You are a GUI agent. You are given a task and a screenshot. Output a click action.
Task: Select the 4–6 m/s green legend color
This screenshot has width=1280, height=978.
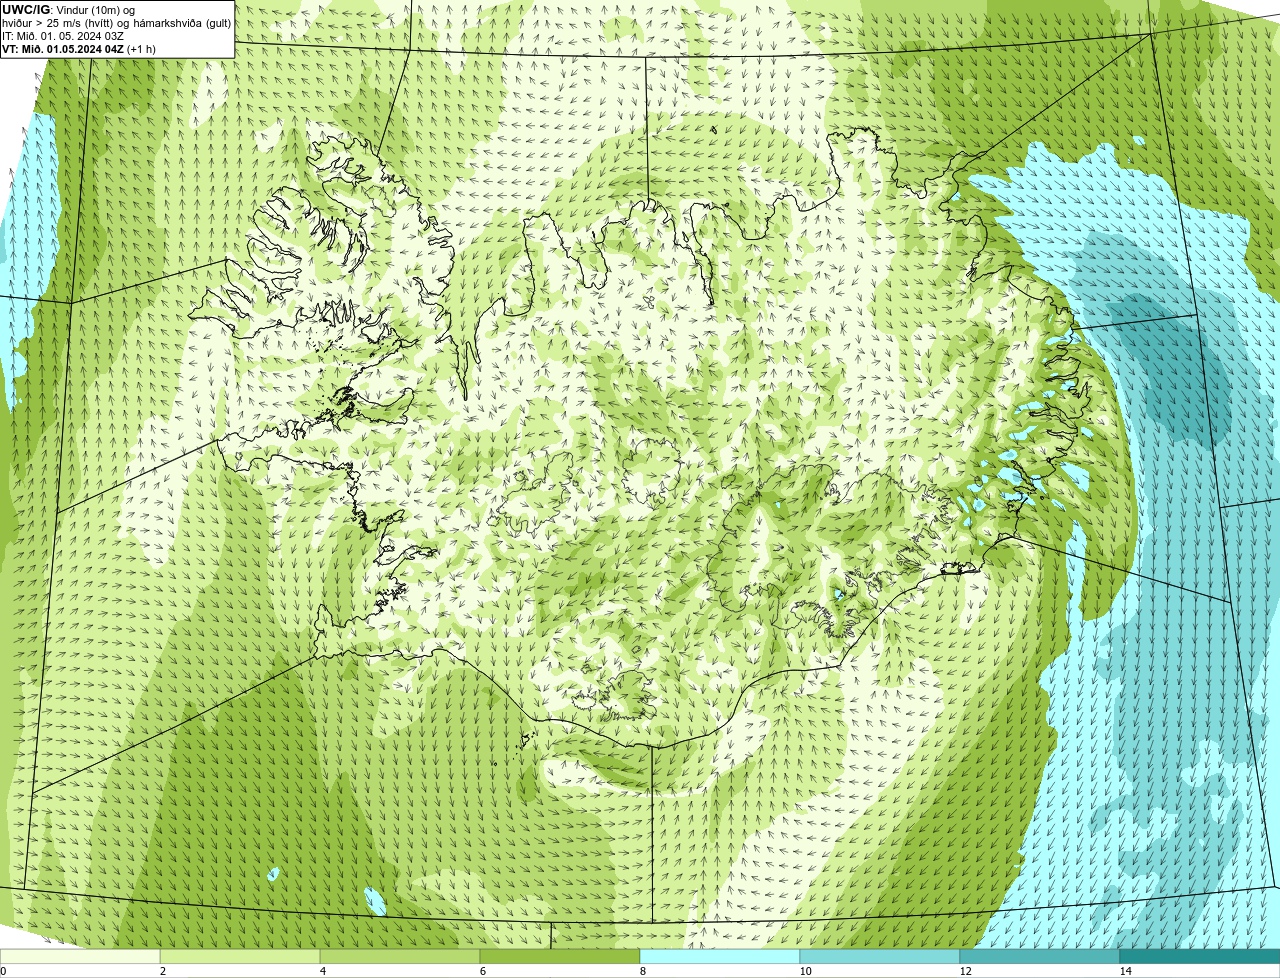[x=400, y=956]
